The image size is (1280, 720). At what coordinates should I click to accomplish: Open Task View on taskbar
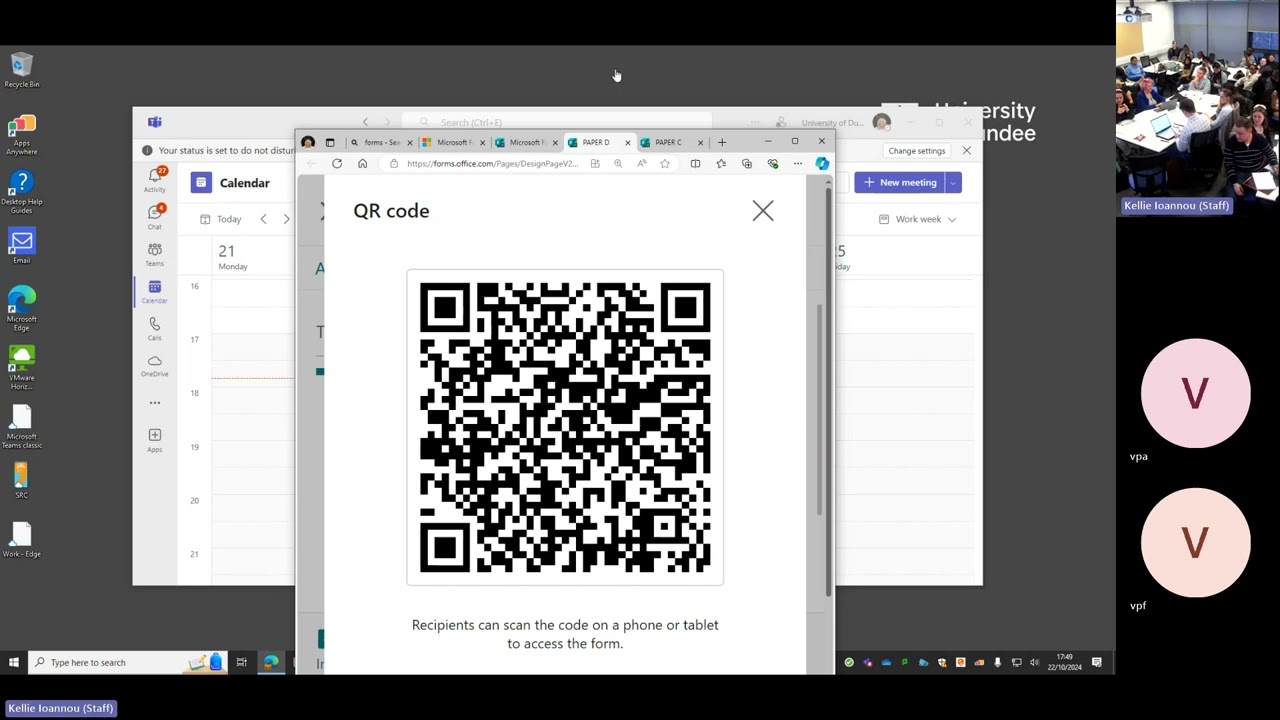(x=242, y=662)
